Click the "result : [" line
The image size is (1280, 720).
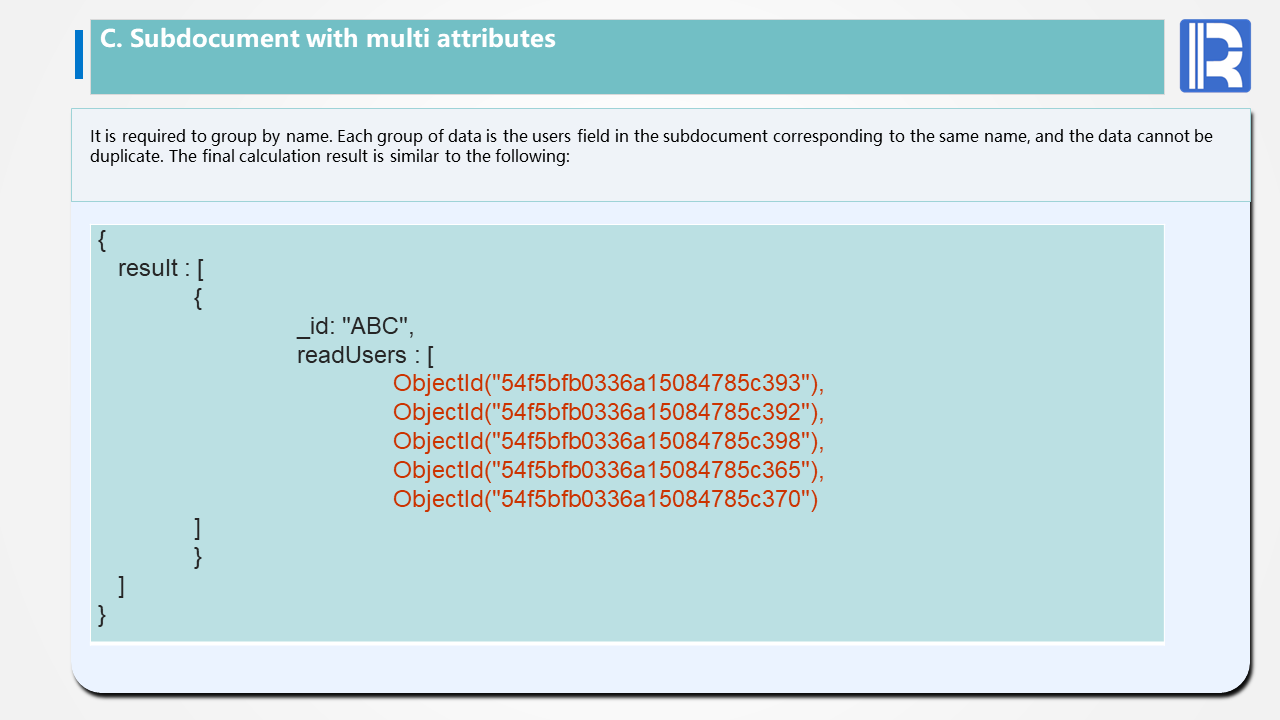pyautogui.click(x=161, y=268)
